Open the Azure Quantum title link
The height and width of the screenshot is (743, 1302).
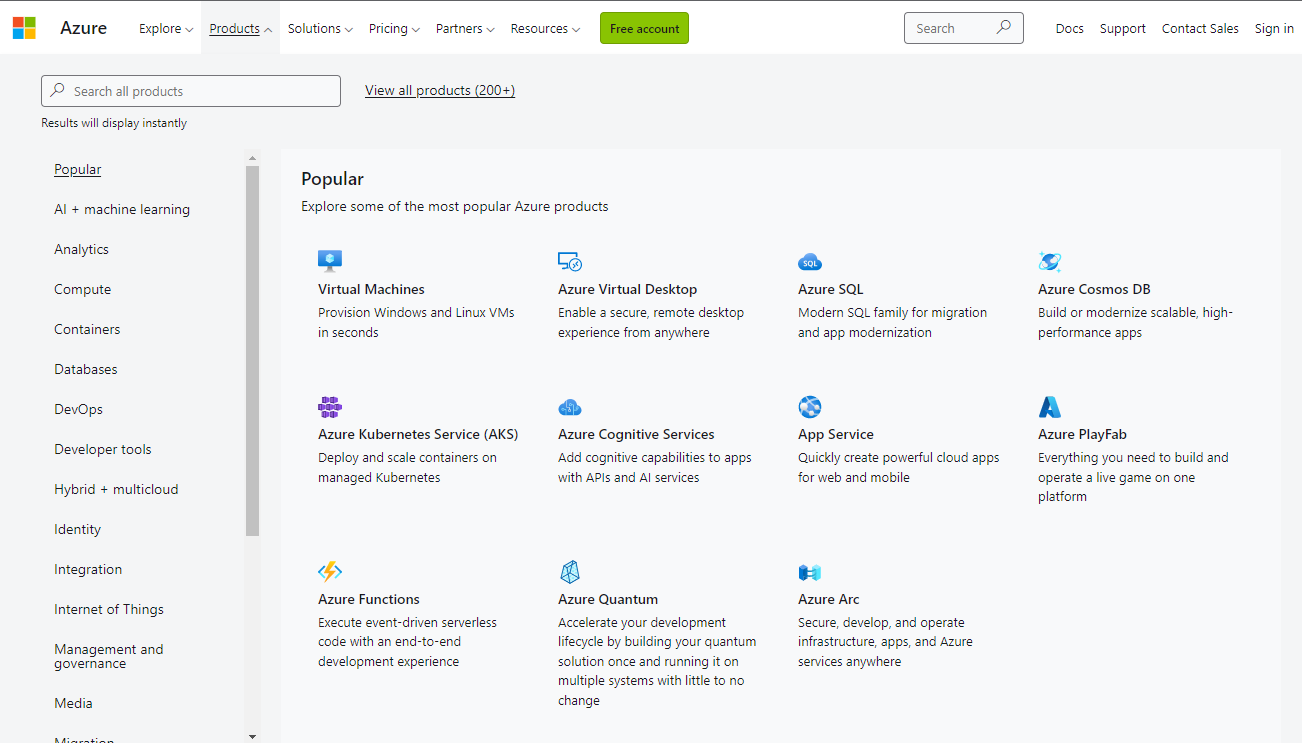coord(608,599)
